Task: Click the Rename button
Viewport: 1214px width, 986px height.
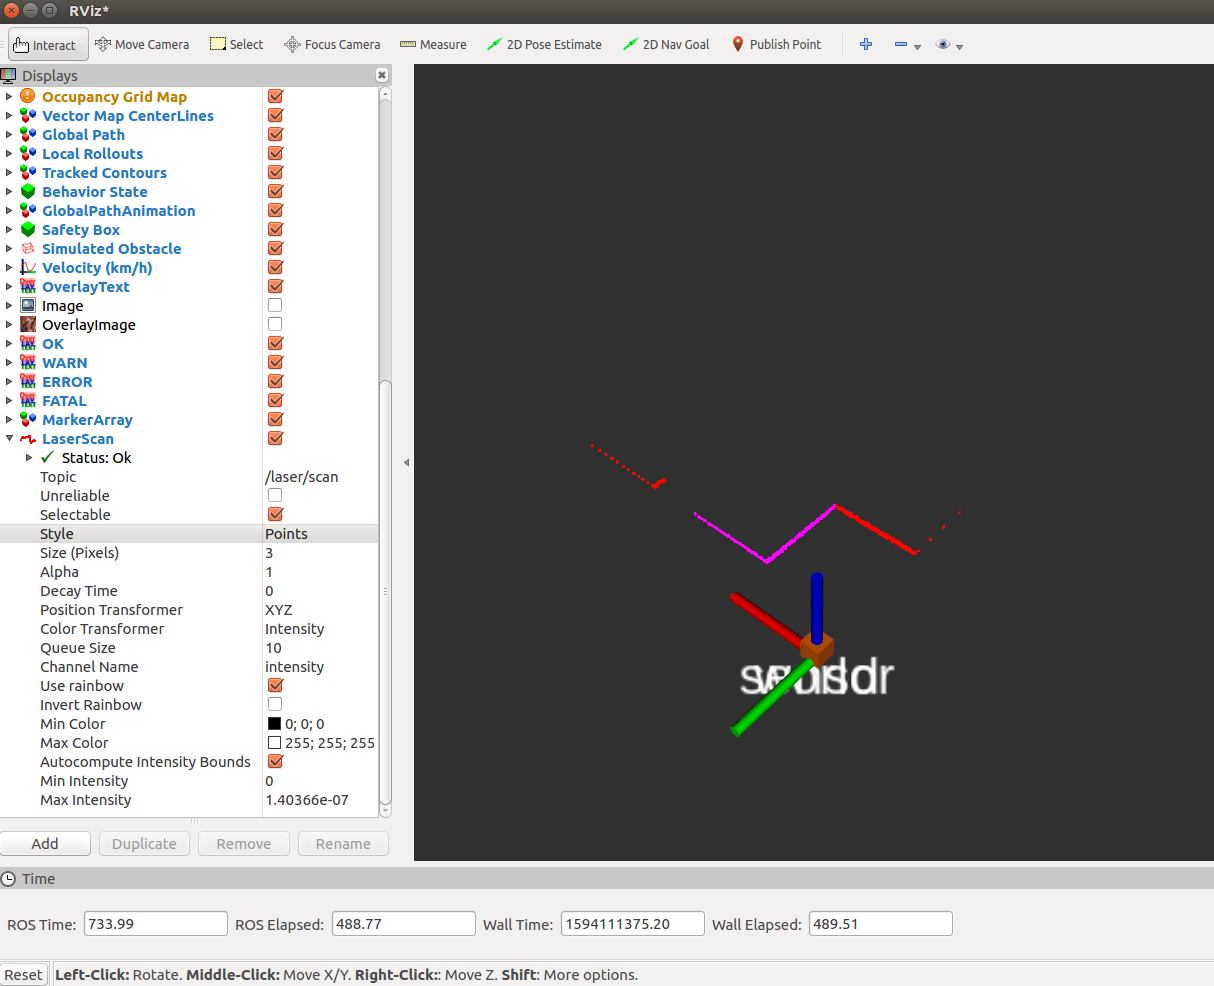Action: pos(343,844)
